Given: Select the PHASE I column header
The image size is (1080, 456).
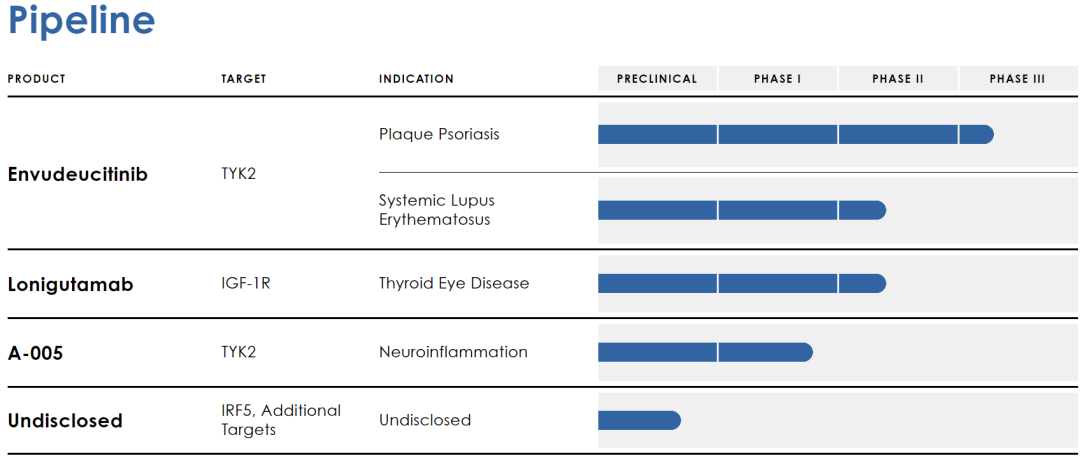Looking at the screenshot, I should pyautogui.click(x=778, y=79).
